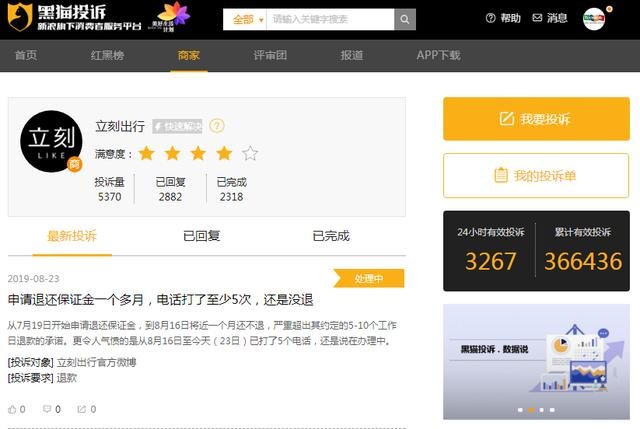Go to 首页 navigation tab
Screen dimensions: 640x429
pyautogui.click(x=26, y=55)
